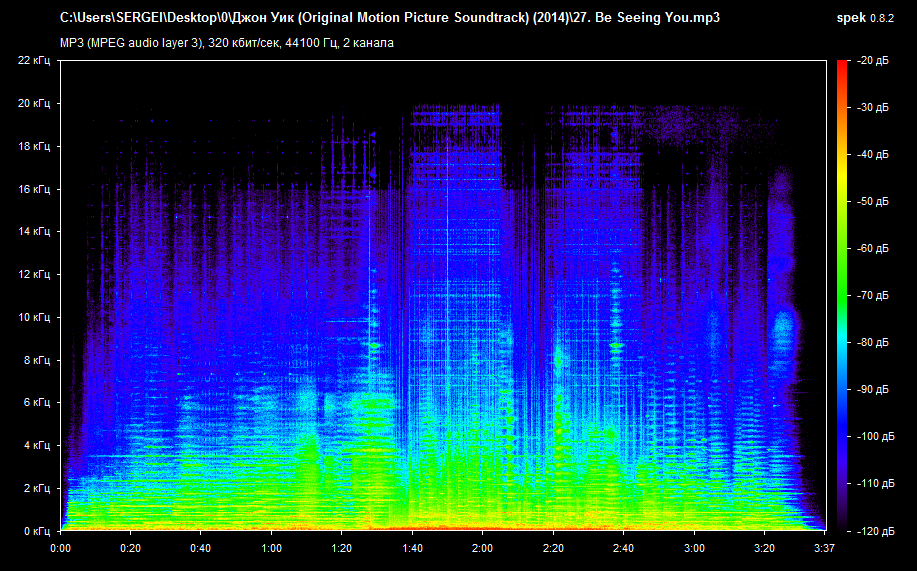Click the dB color gradient scale bar
Image resolution: width=917 pixels, height=571 pixels.
coord(842,295)
